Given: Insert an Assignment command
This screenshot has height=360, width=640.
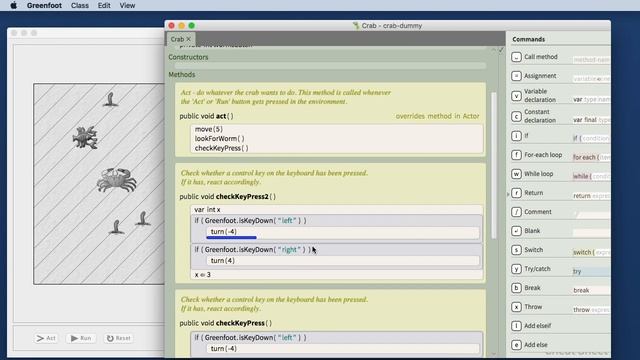Looking at the screenshot, I should (x=540, y=76).
